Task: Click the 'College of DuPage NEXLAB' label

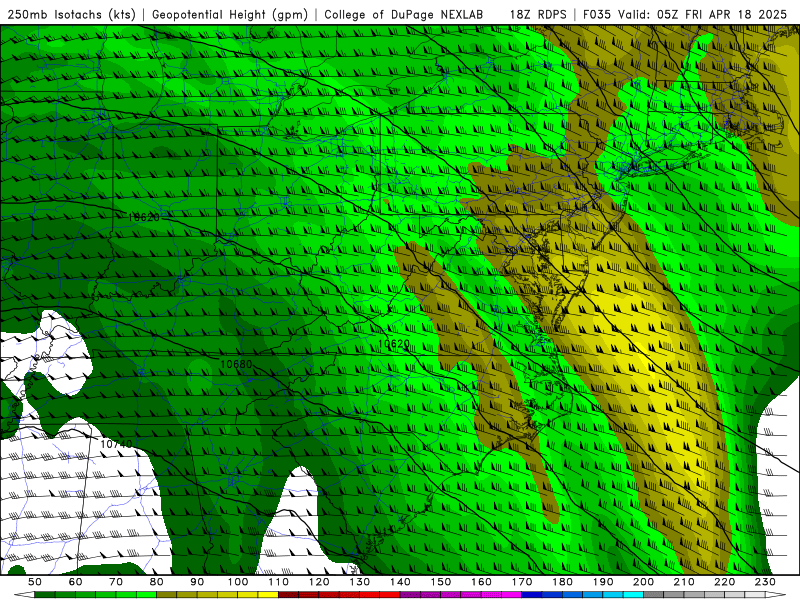Action: (x=403, y=14)
